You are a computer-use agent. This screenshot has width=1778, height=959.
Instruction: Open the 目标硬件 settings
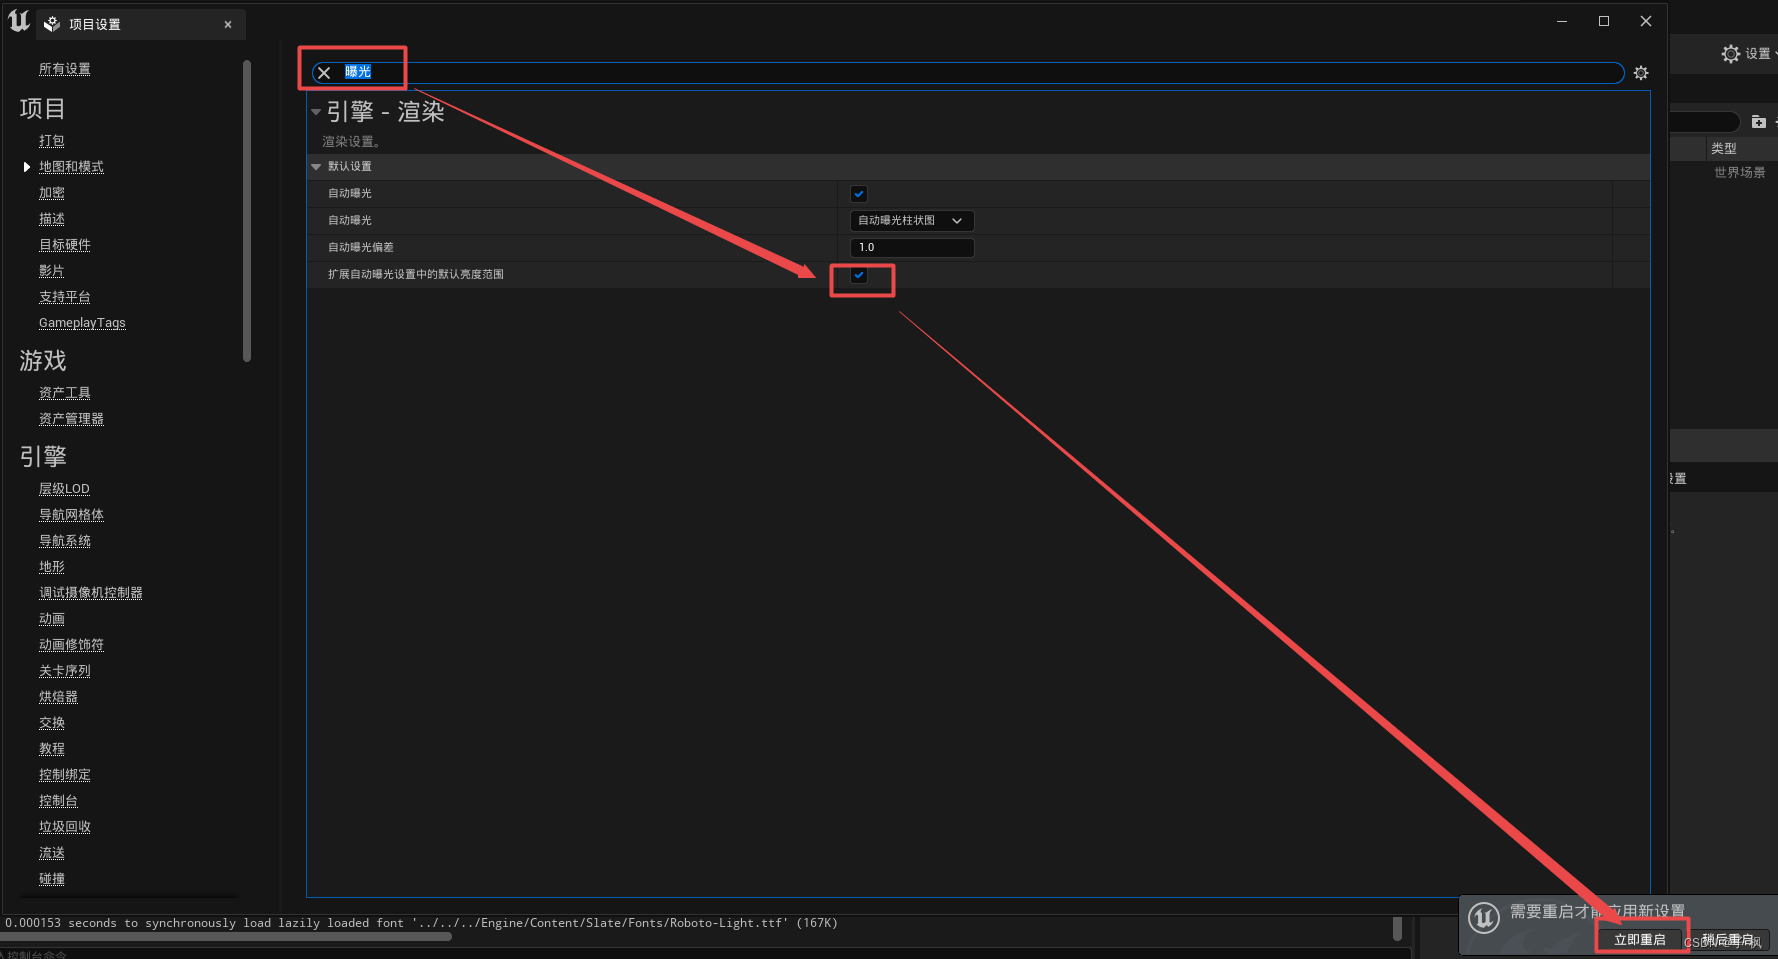(64, 245)
